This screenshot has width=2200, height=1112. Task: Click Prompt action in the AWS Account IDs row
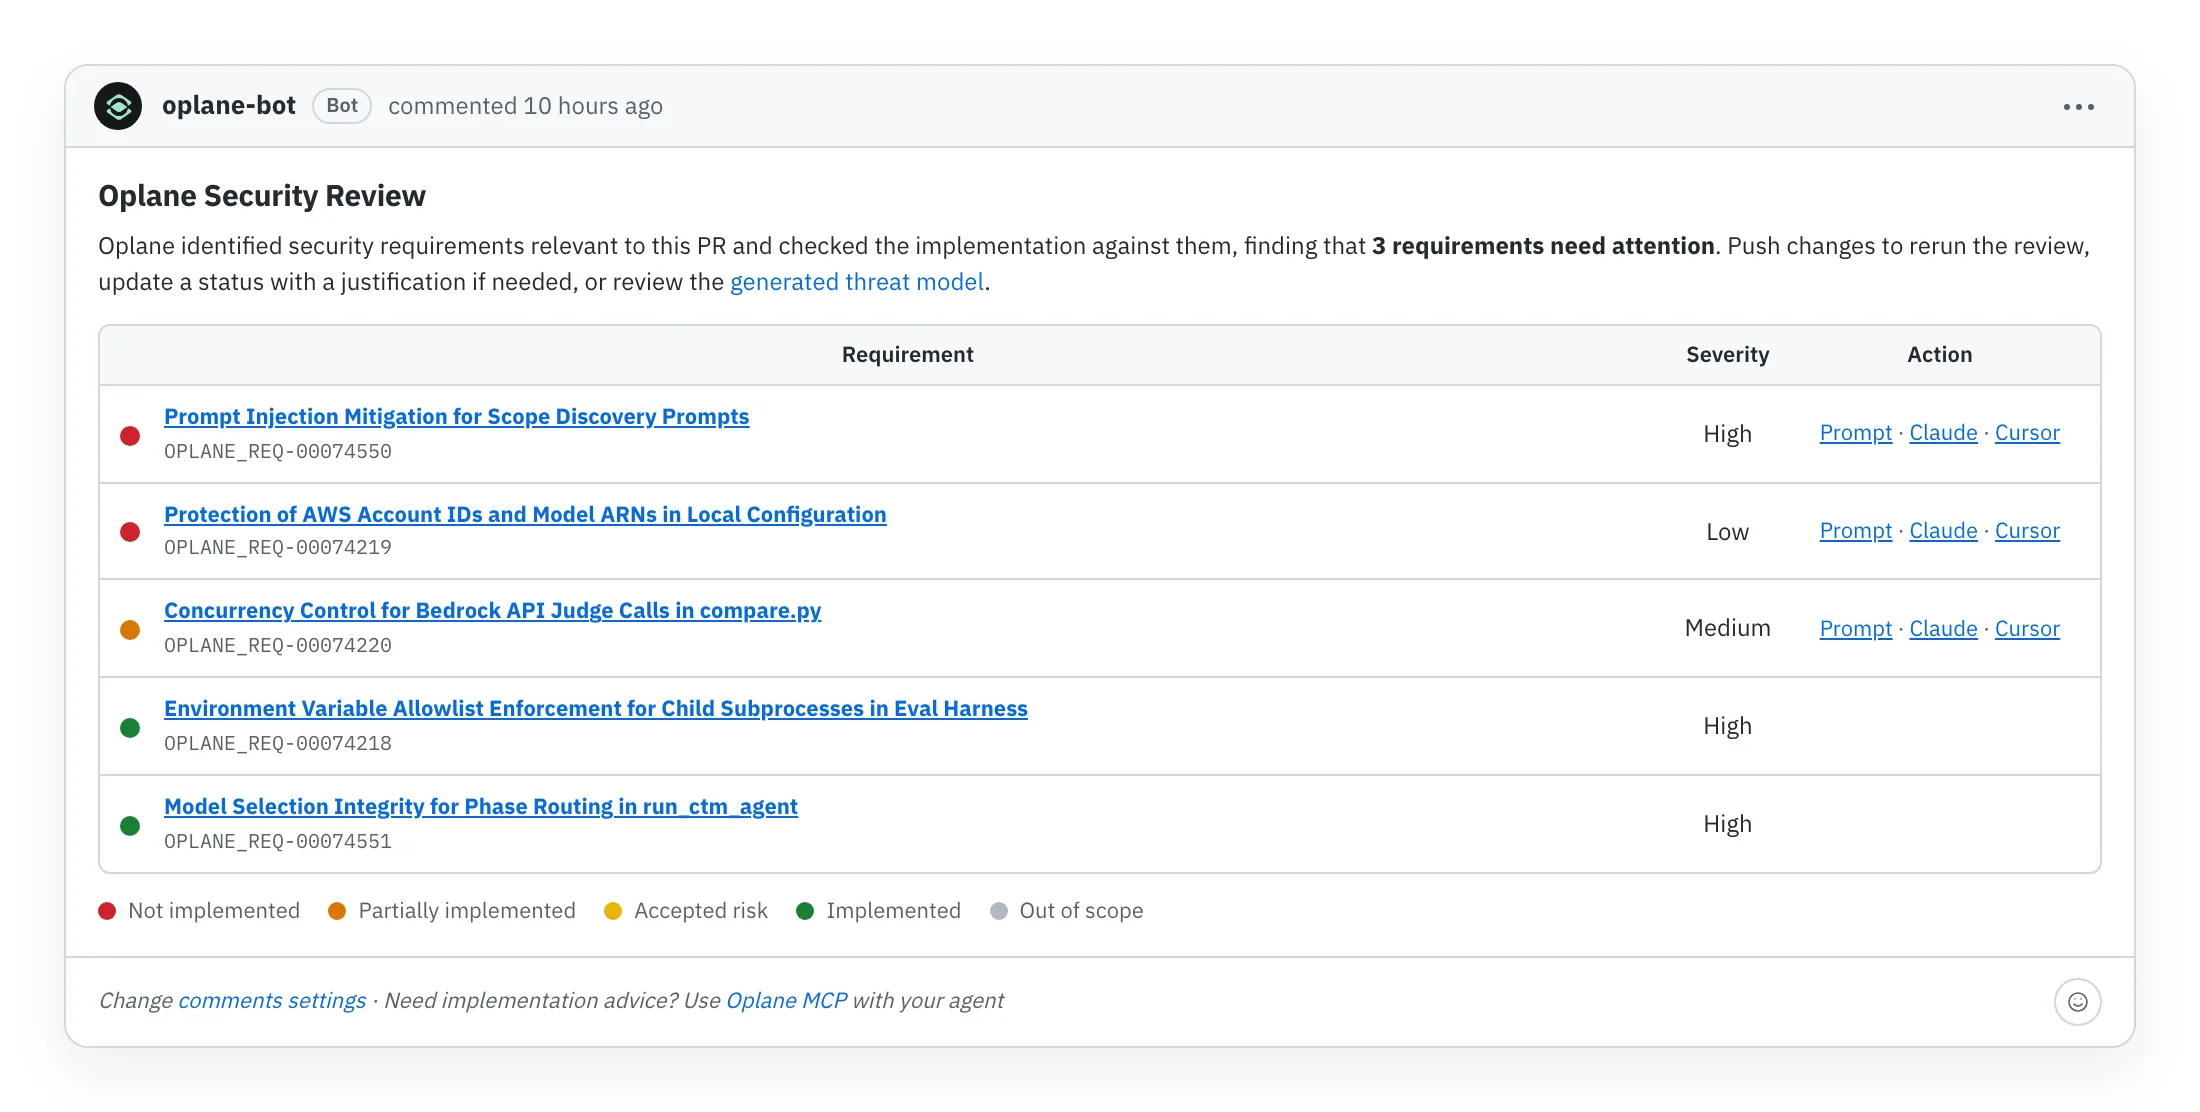pos(1856,531)
